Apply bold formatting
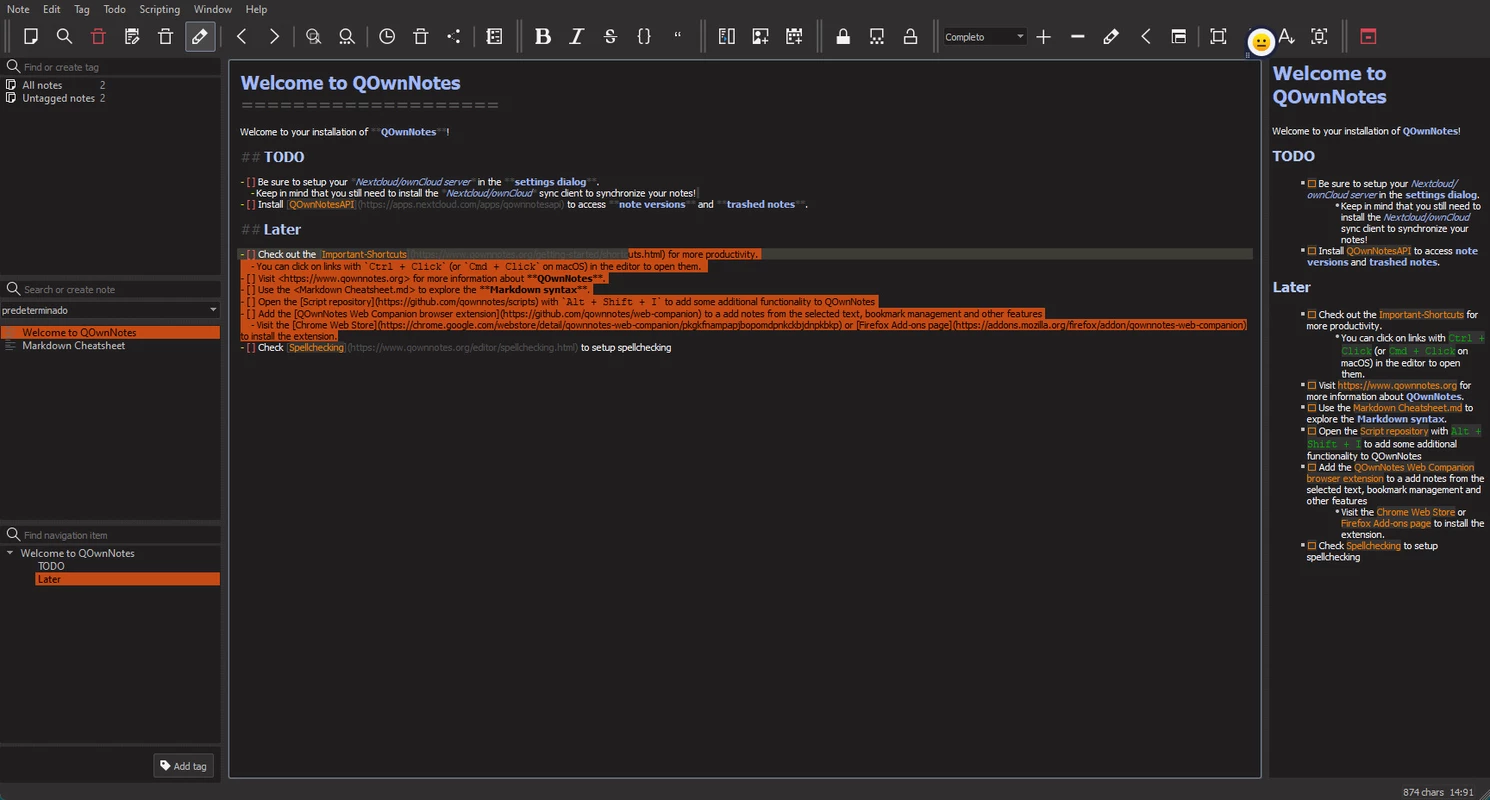 [543, 37]
